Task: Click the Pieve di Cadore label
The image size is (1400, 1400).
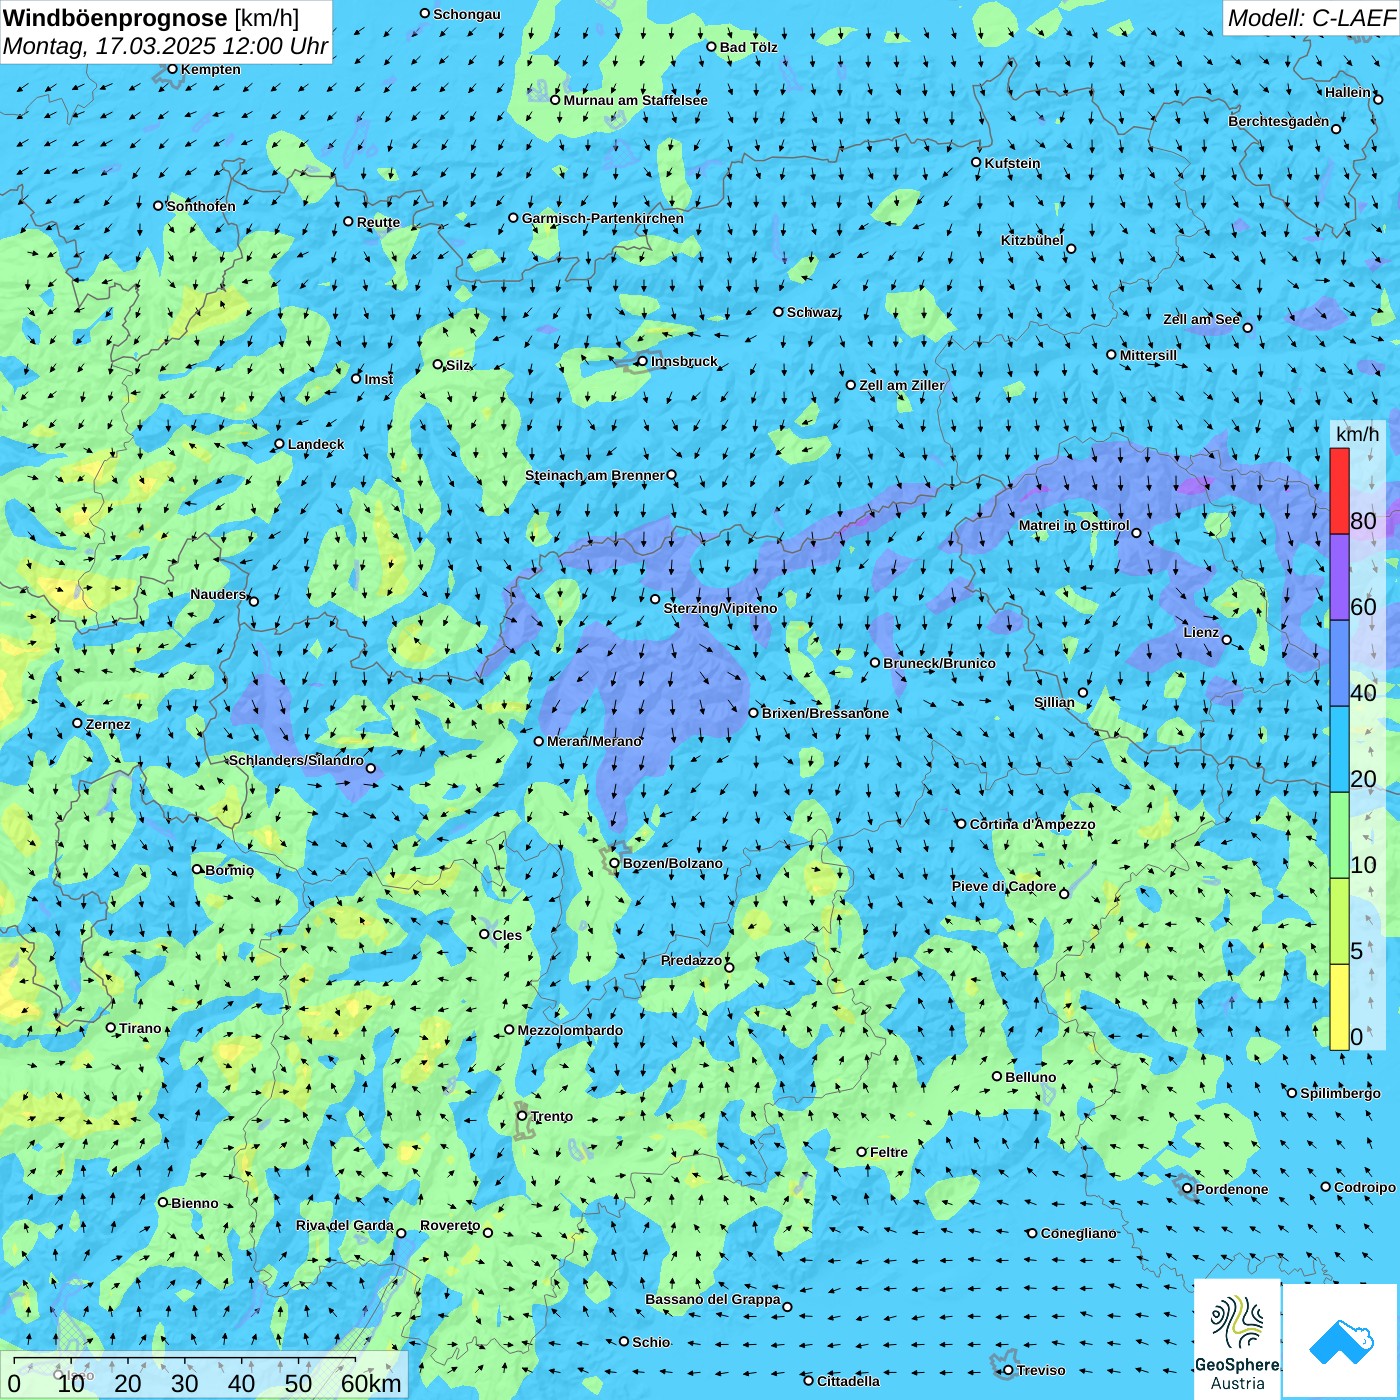Action: coord(1003,886)
